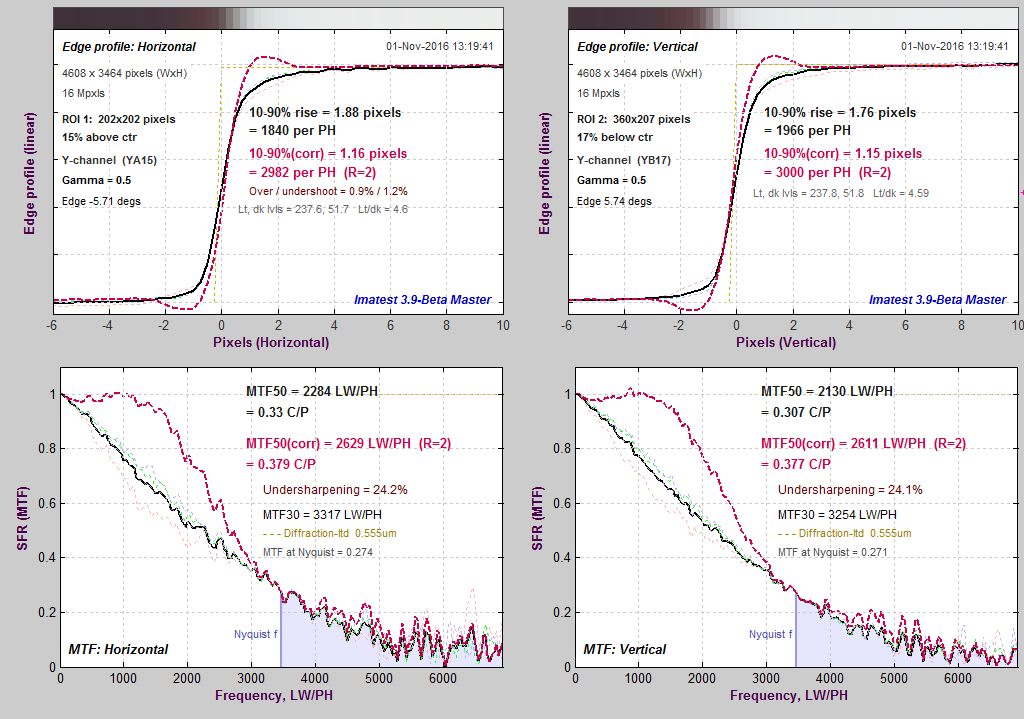Click 'Frequency, LW/PH' label under Horizontal MTF
Screen dimensions: 1024x719
point(274,695)
